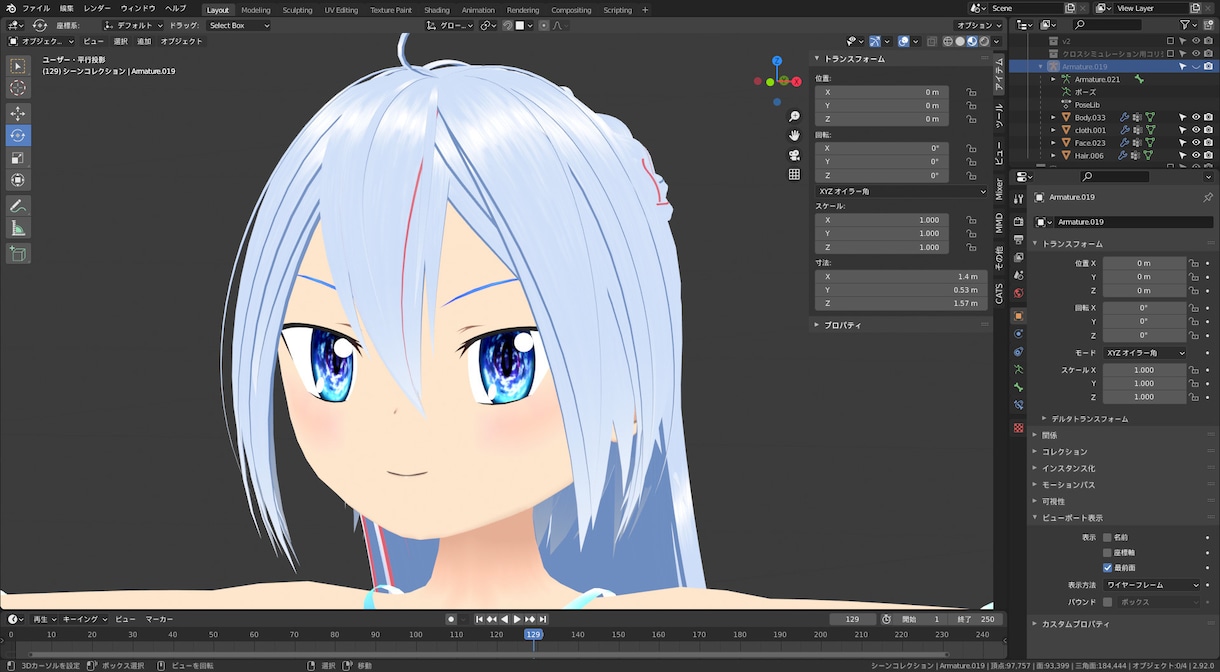Open the MMD sidebar tab
The width and height of the screenshot is (1220, 672).
point(999,222)
